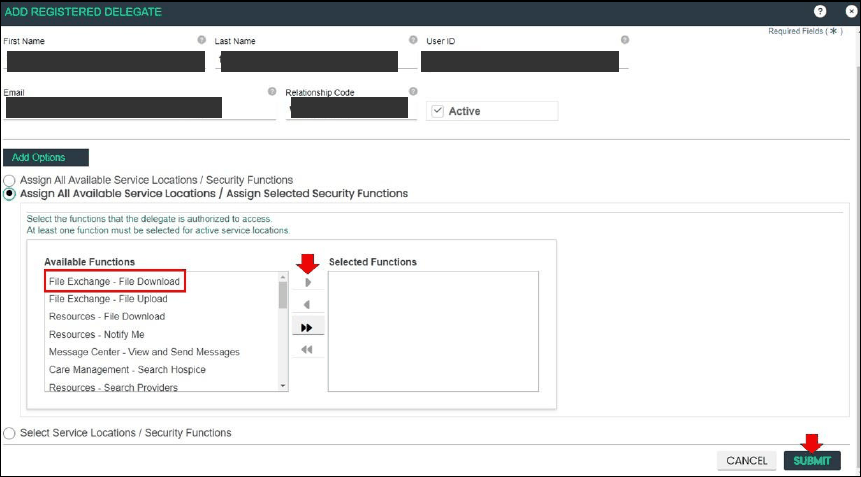Select Assign Selected Security Functions radio option
861x477 pixels.
point(9,194)
